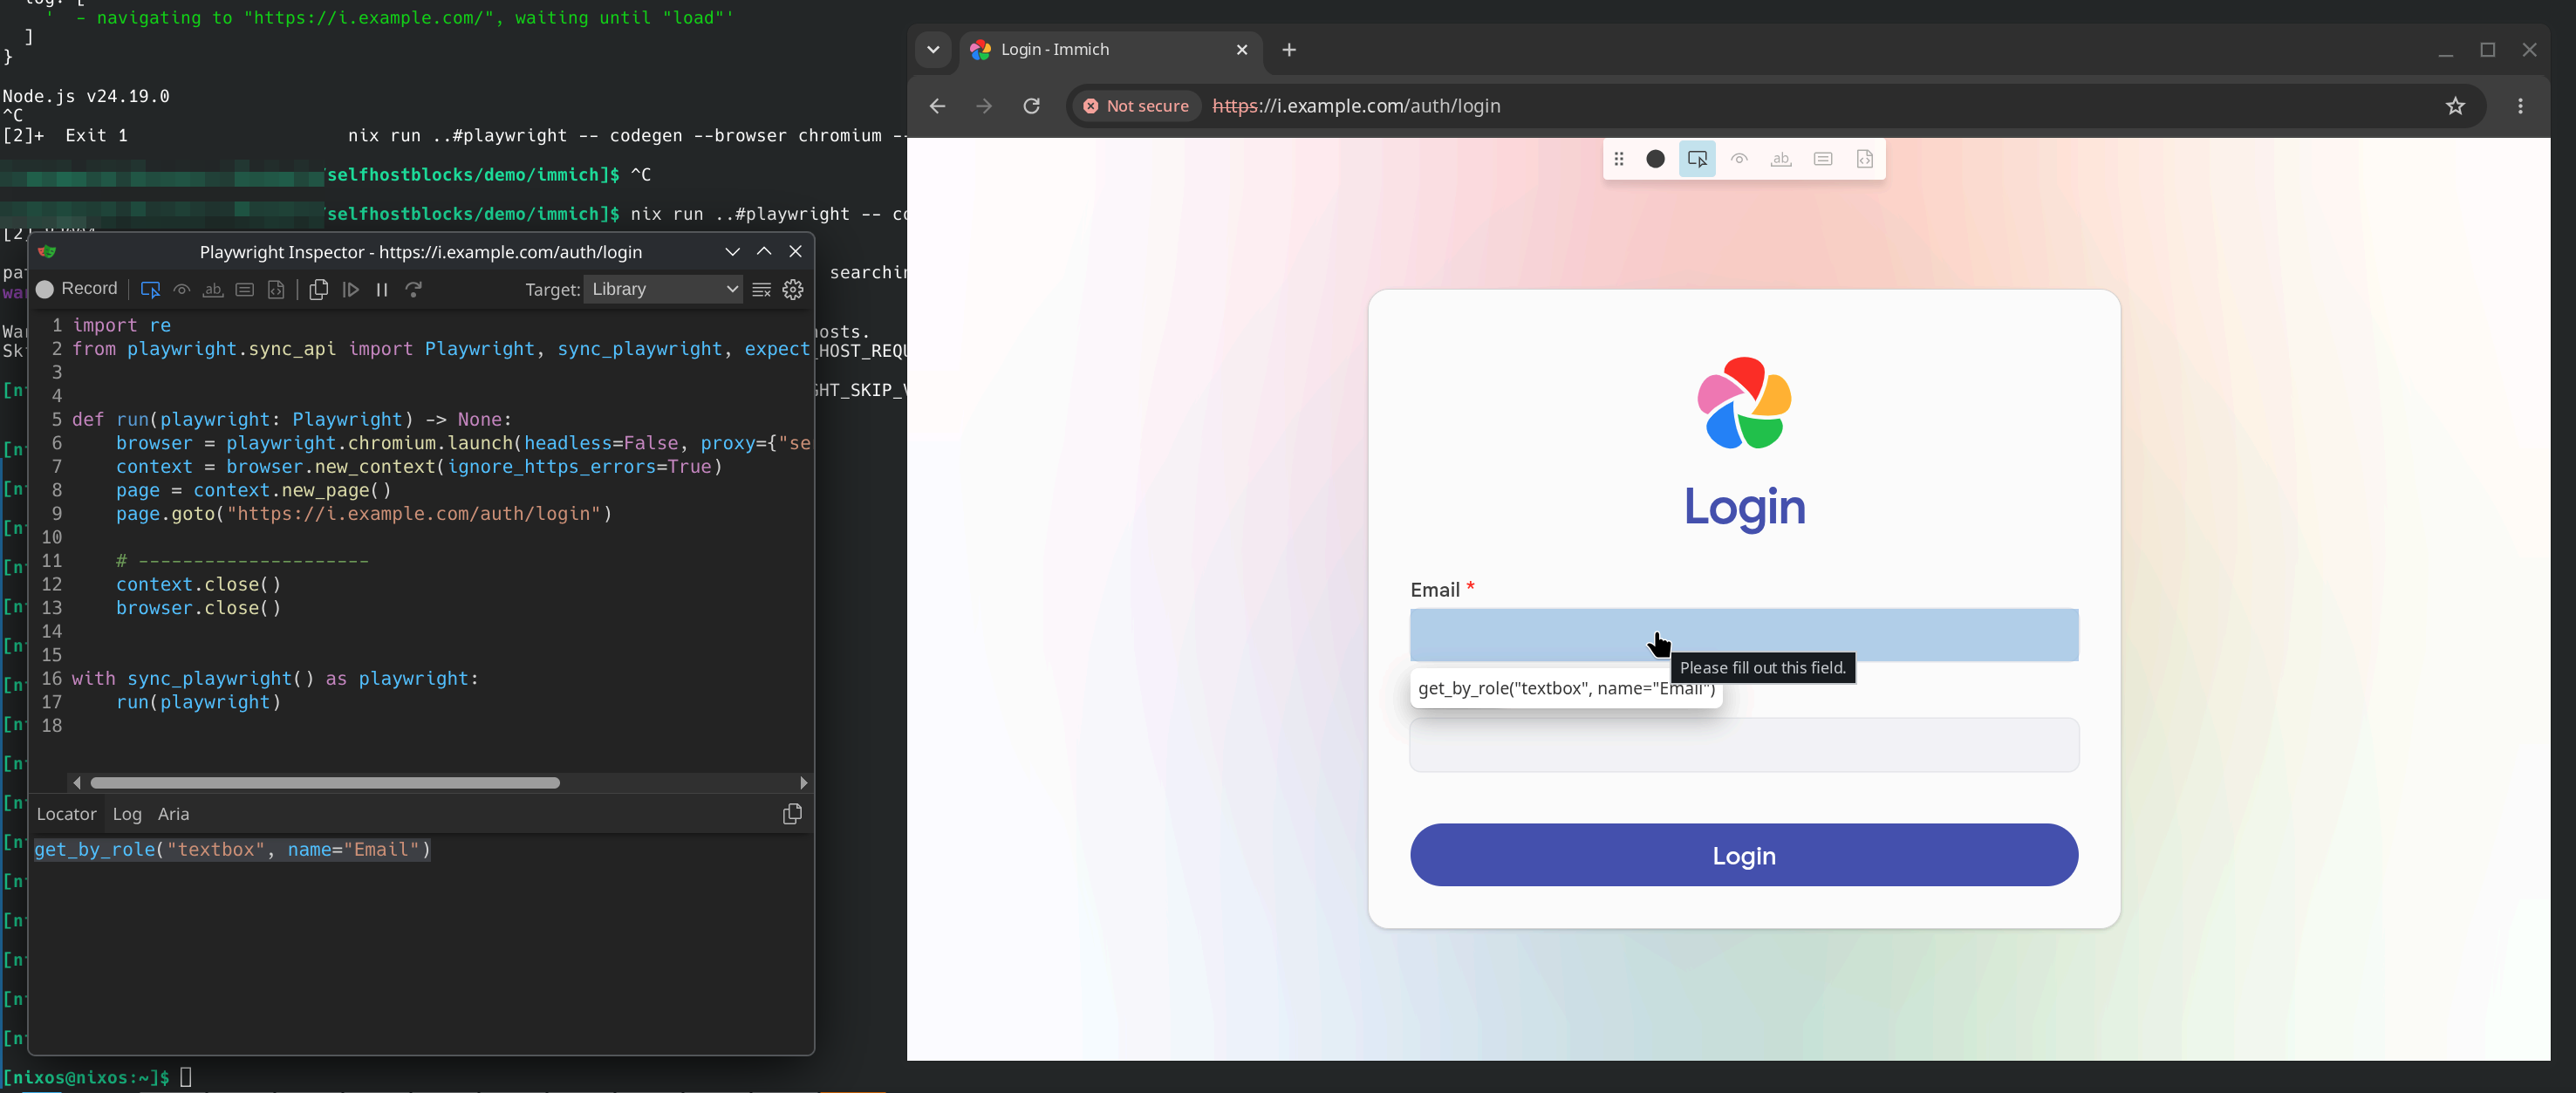Click the blue Login button
2576x1093 pixels.
point(1744,855)
